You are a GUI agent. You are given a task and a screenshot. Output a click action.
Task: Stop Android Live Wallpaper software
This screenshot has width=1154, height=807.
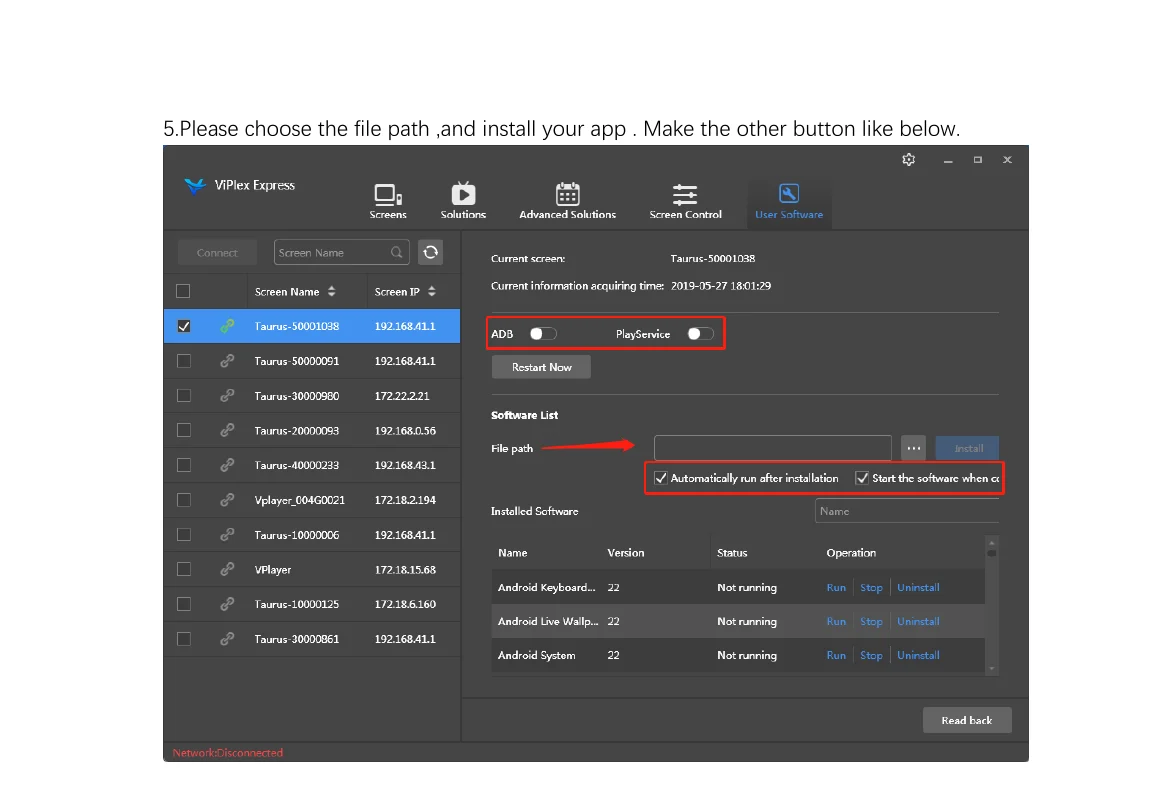[871, 621]
